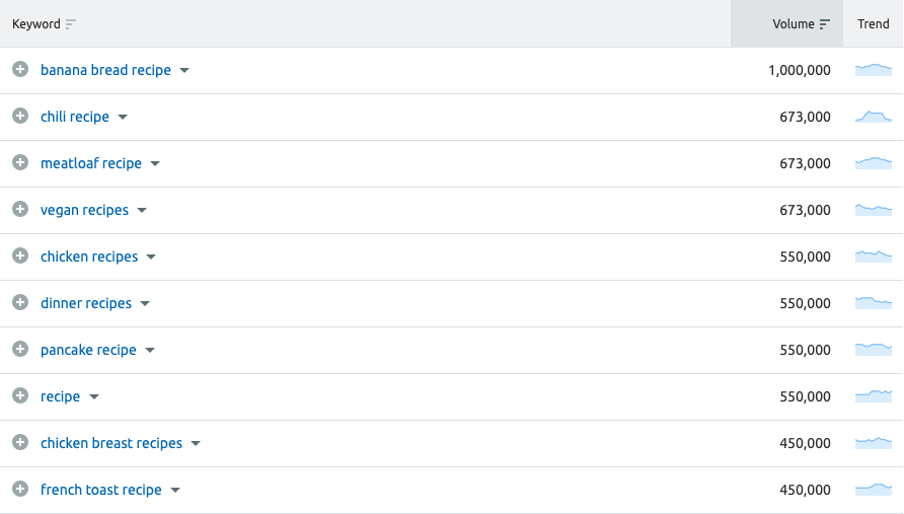Open the chicken recipes dropdown arrow

(x=151, y=257)
